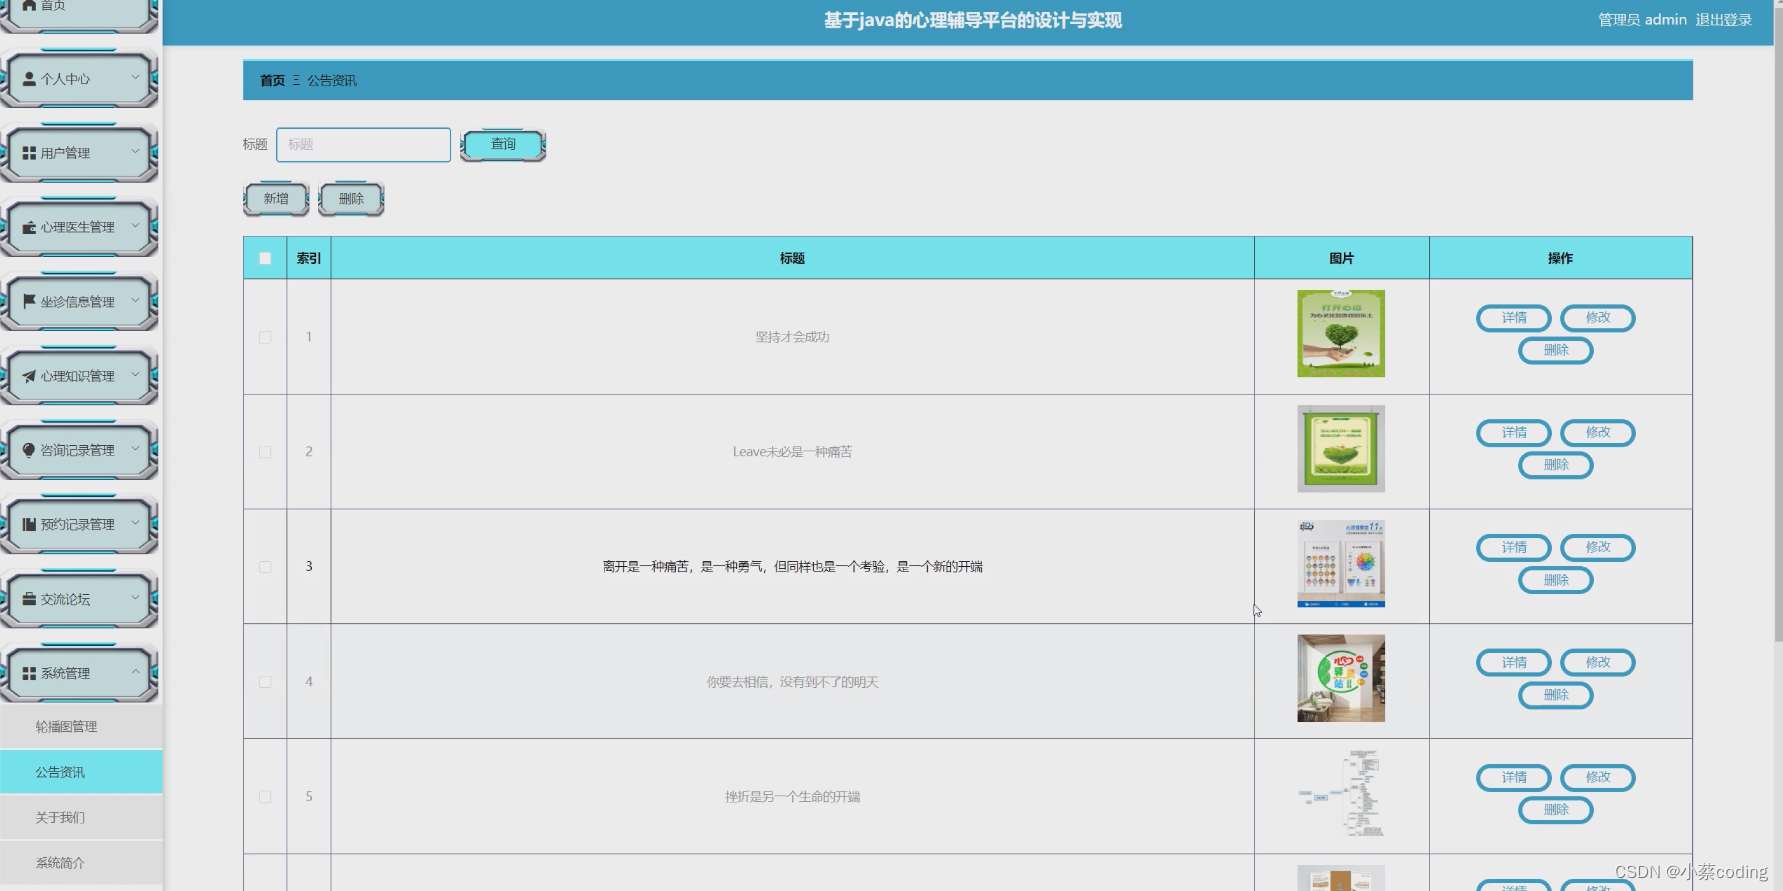
Task: Click the 新增 button
Action: [276, 199]
